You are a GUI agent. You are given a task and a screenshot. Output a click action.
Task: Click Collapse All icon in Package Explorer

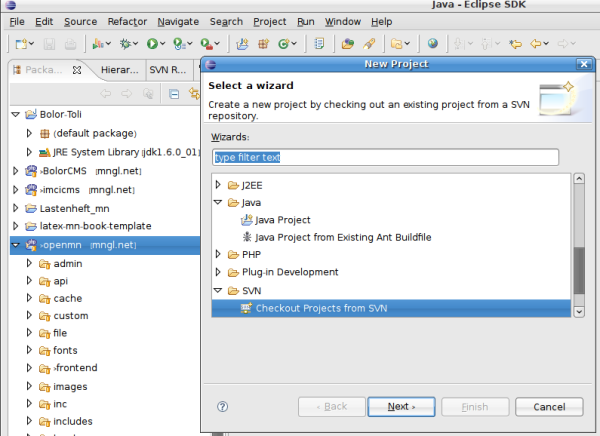coord(174,94)
